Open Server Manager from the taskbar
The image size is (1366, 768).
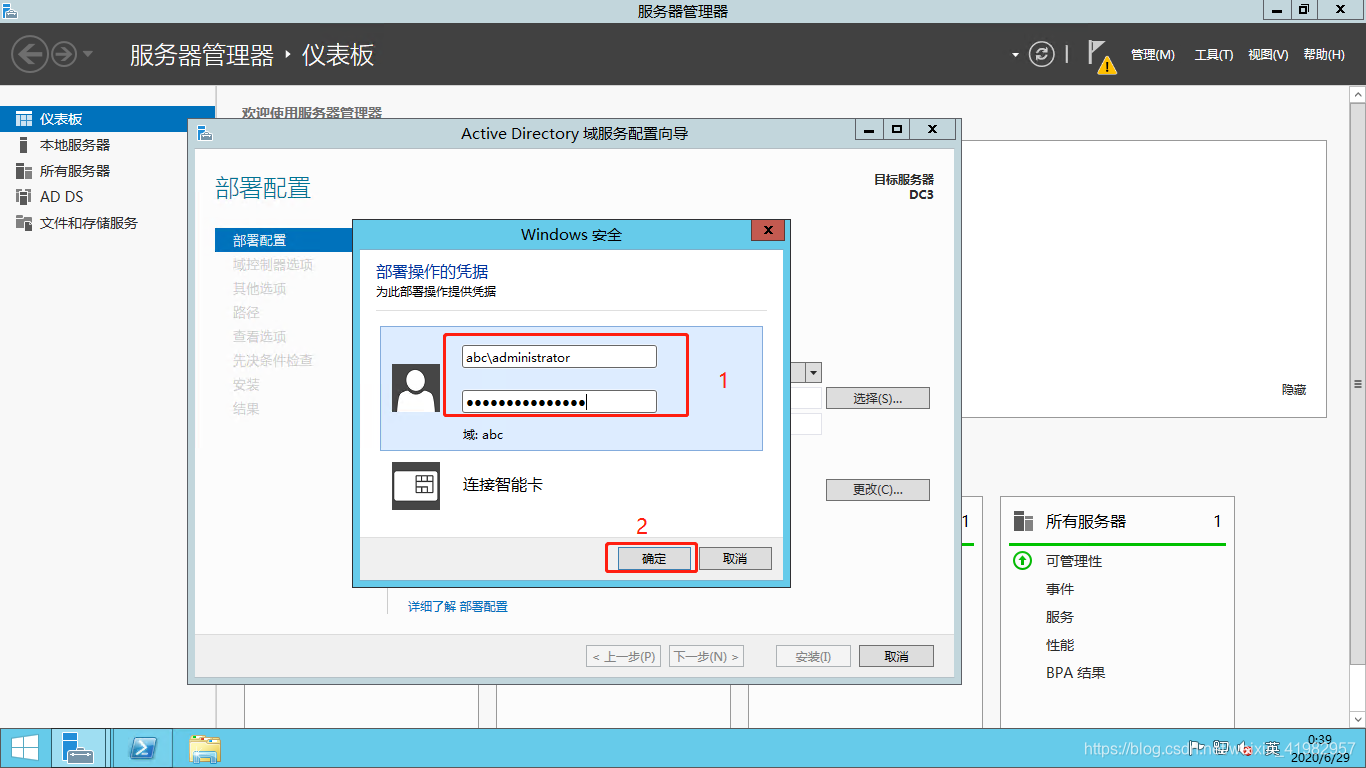pos(78,748)
